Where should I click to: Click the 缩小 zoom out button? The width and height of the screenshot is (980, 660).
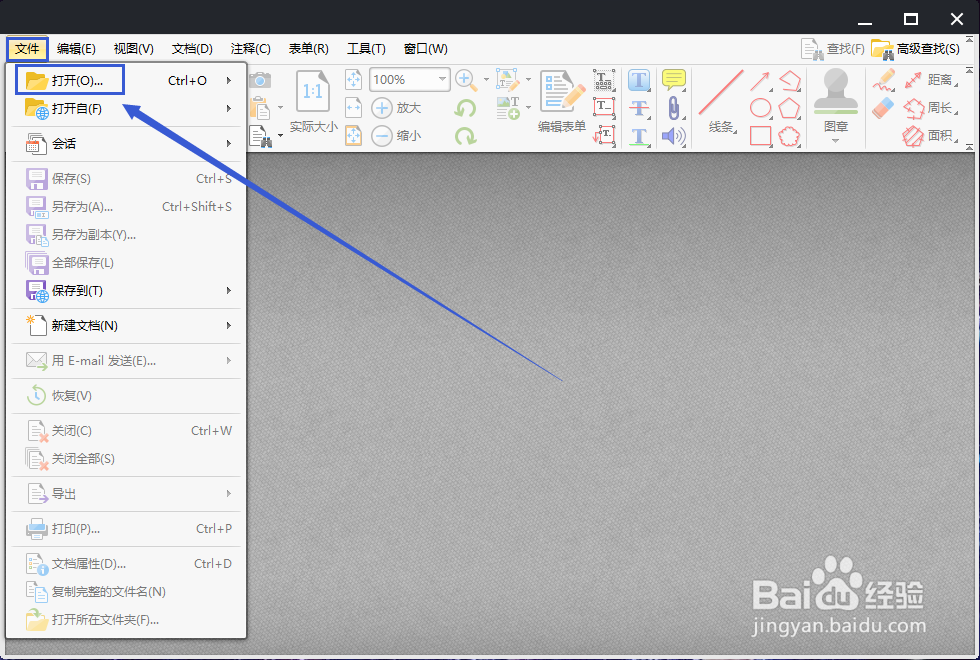click(x=396, y=136)
